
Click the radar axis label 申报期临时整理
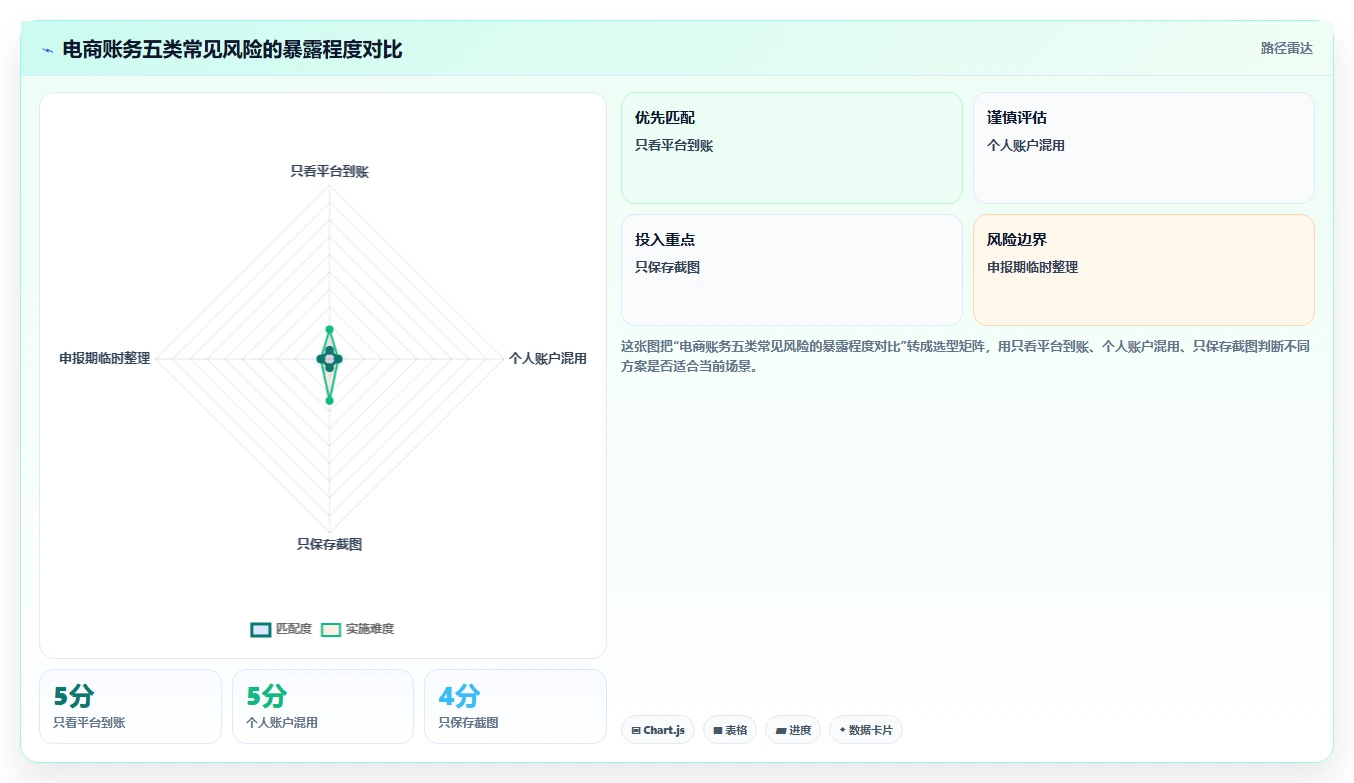105,358
